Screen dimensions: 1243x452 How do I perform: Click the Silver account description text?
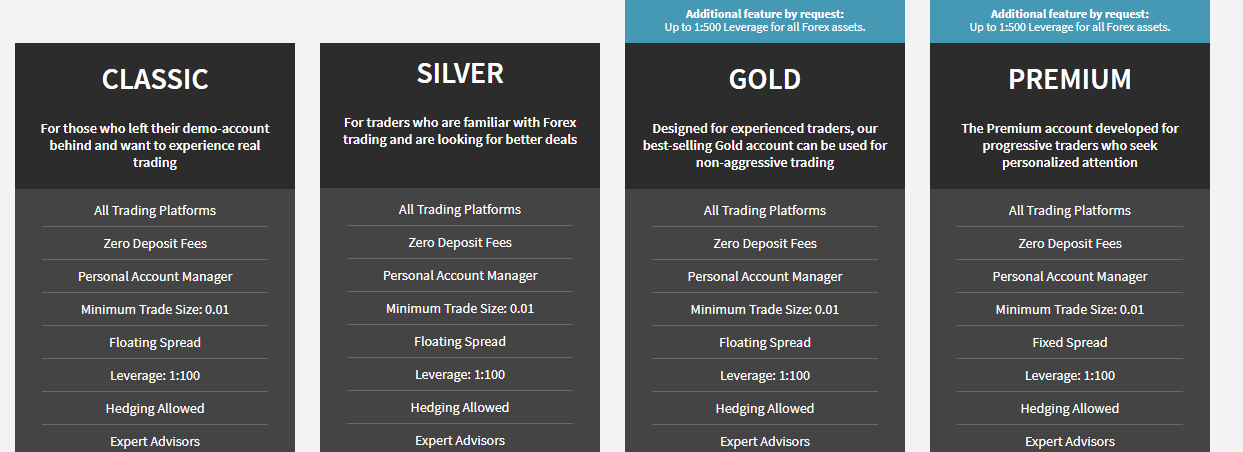[460, 131]
